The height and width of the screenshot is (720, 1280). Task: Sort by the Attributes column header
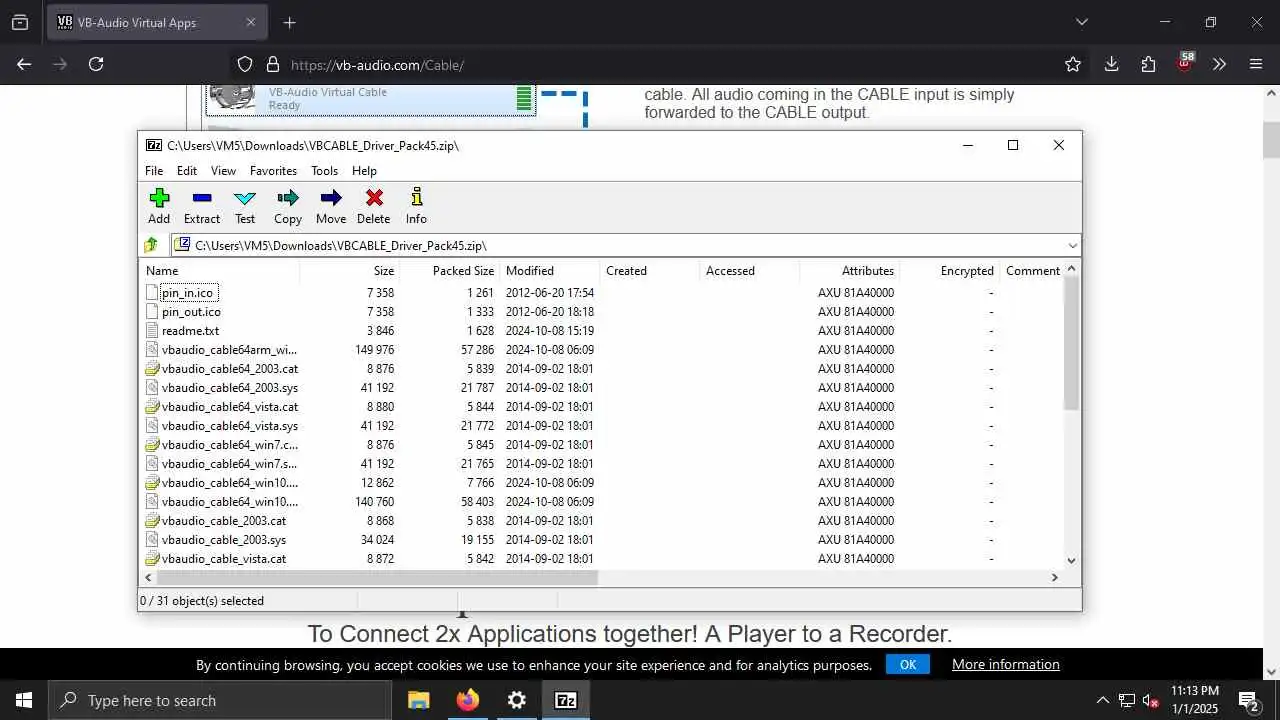(x=850, y=271)
